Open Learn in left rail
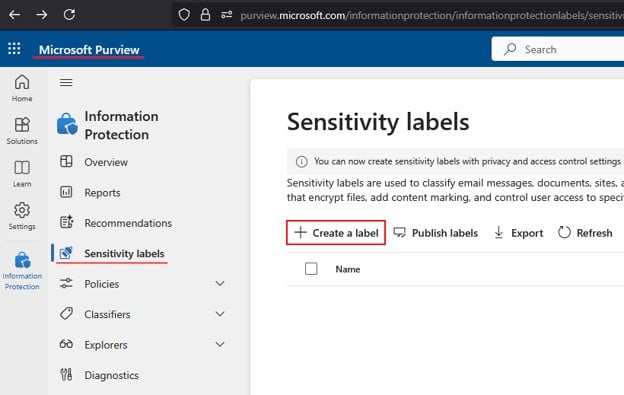This screenshot has width=624, height=395. [22, 174]
